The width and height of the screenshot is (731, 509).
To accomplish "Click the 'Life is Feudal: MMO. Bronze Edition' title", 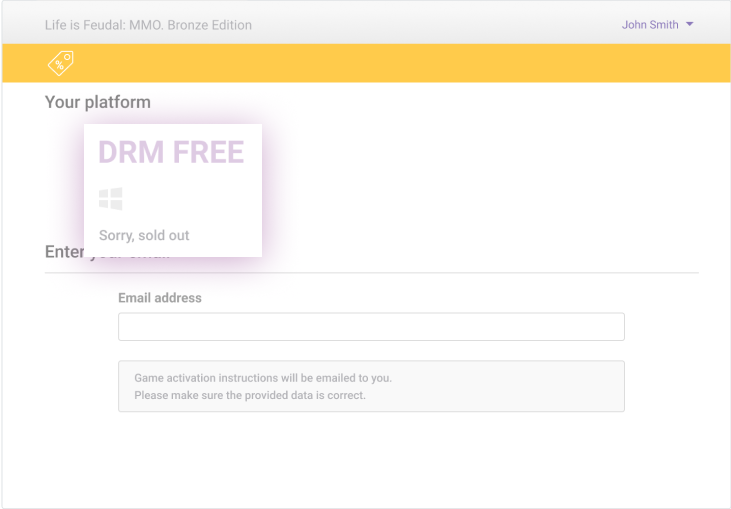I will coord(148,25).
